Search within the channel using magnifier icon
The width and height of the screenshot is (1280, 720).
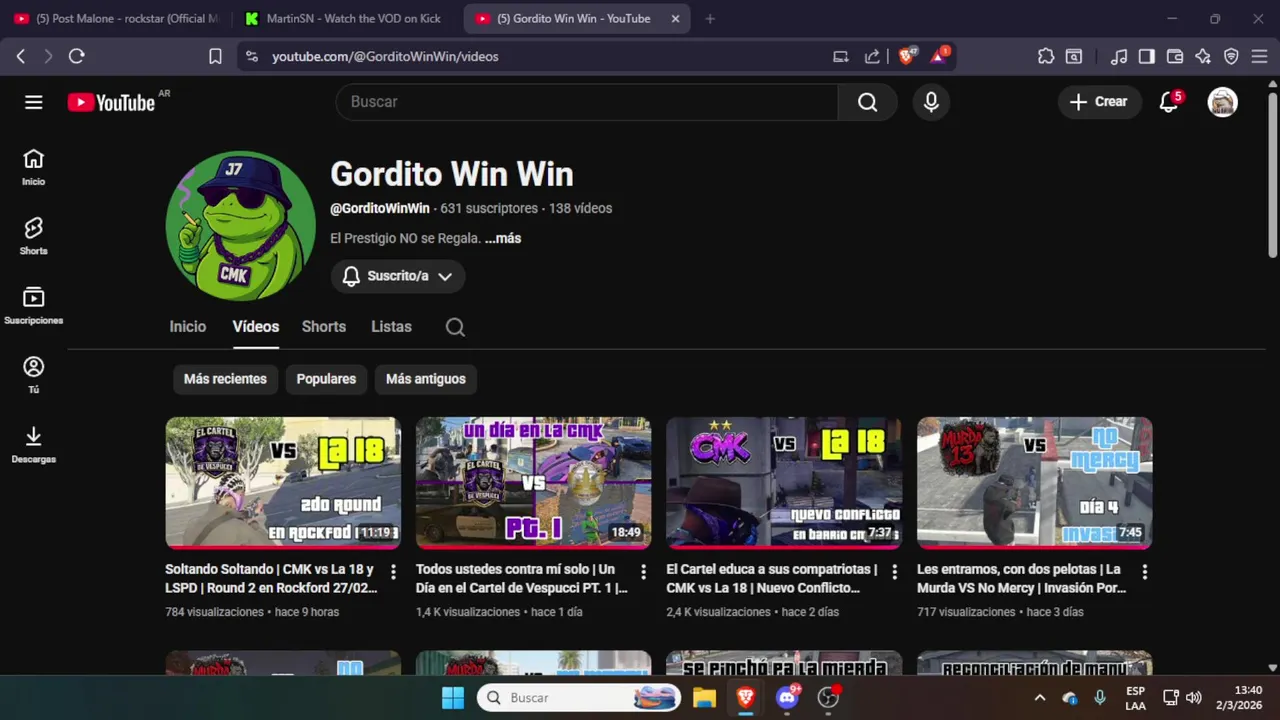coord(455,327)
